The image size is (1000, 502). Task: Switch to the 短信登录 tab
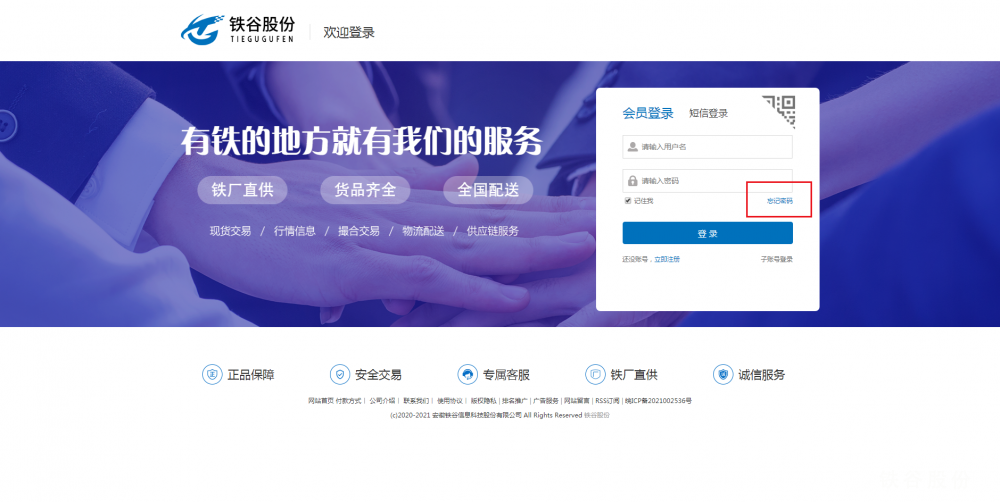[x=708, y=114]
